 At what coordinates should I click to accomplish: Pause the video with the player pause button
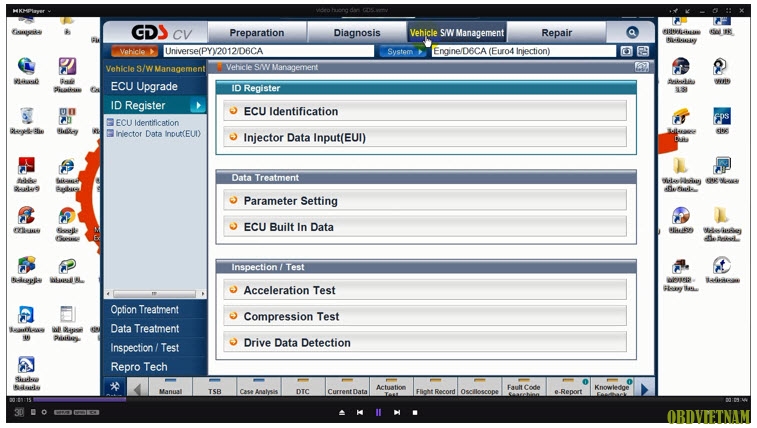tap(378, 412)
